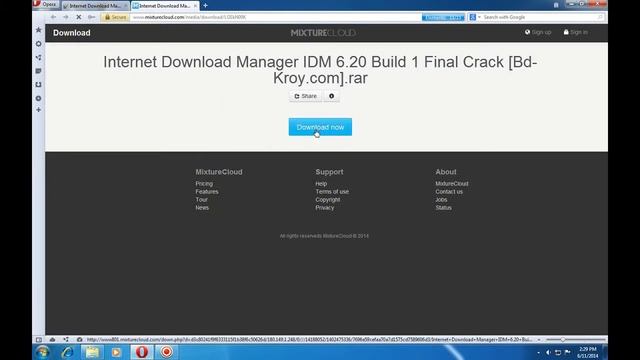
Task: Add a panel with sidebar plus icon
Action: 38,110
